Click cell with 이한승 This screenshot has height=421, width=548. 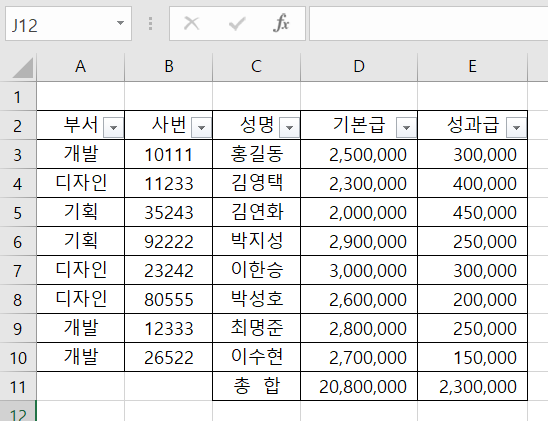[x=257, y=270]
